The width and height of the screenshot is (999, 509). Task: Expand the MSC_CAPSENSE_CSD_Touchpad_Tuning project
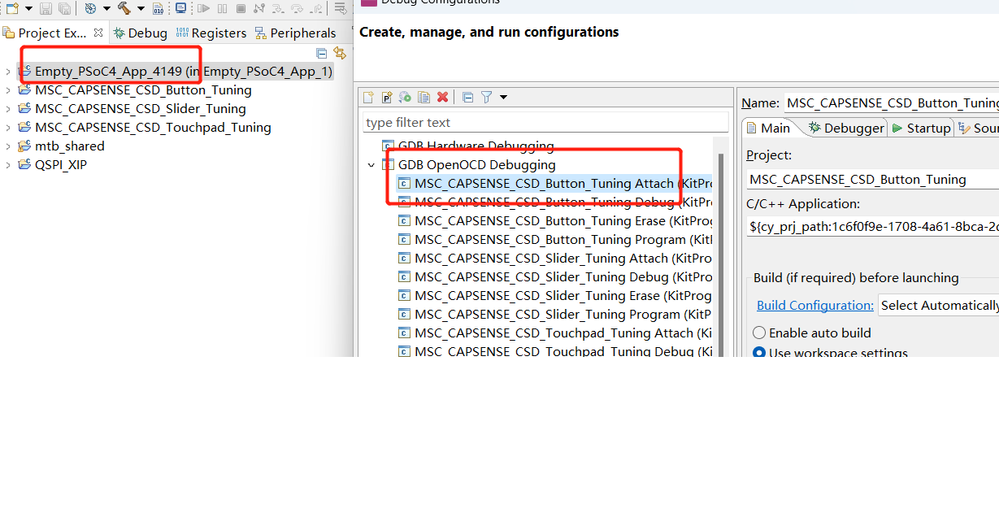point(8,127)
